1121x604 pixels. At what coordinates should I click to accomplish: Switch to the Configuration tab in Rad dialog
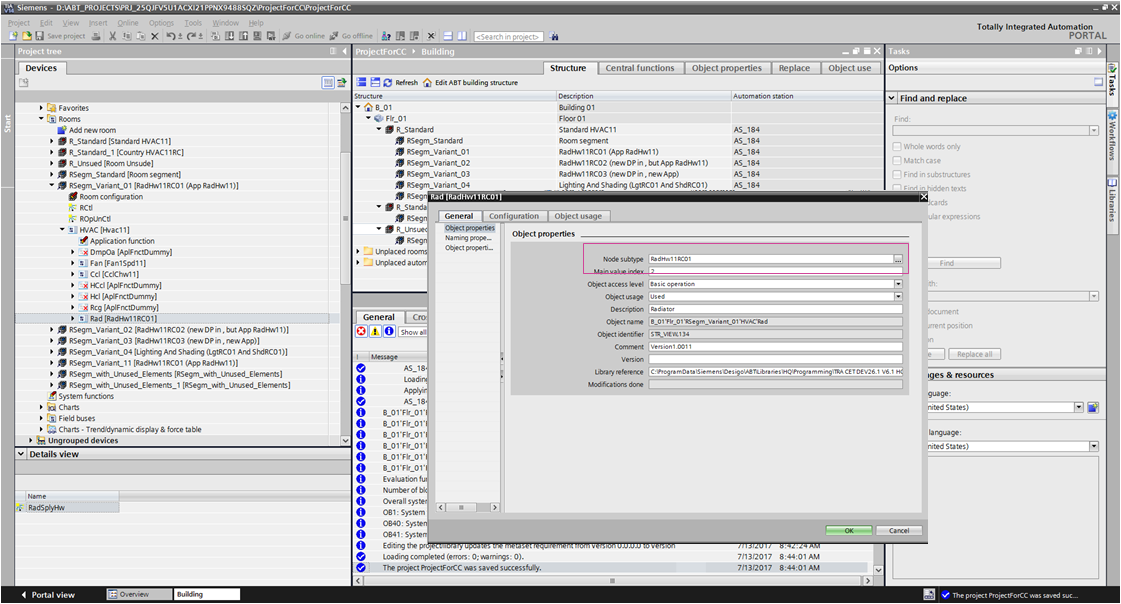point(514,216)
